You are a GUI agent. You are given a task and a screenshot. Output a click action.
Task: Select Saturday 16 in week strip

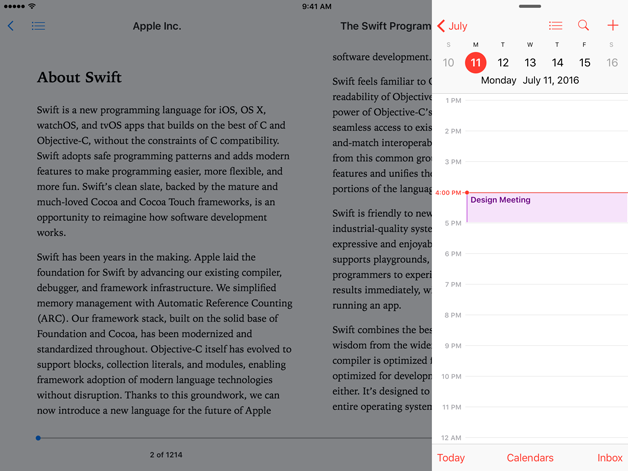point(612,62)
